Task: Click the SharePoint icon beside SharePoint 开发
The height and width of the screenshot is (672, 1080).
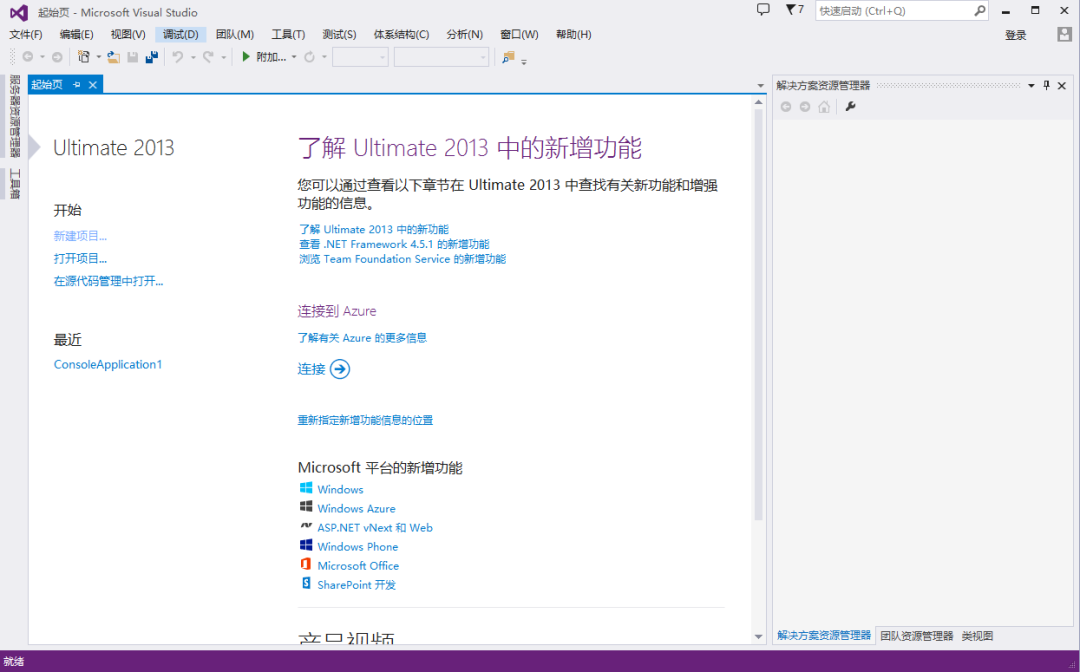Action: pos(306,584)
